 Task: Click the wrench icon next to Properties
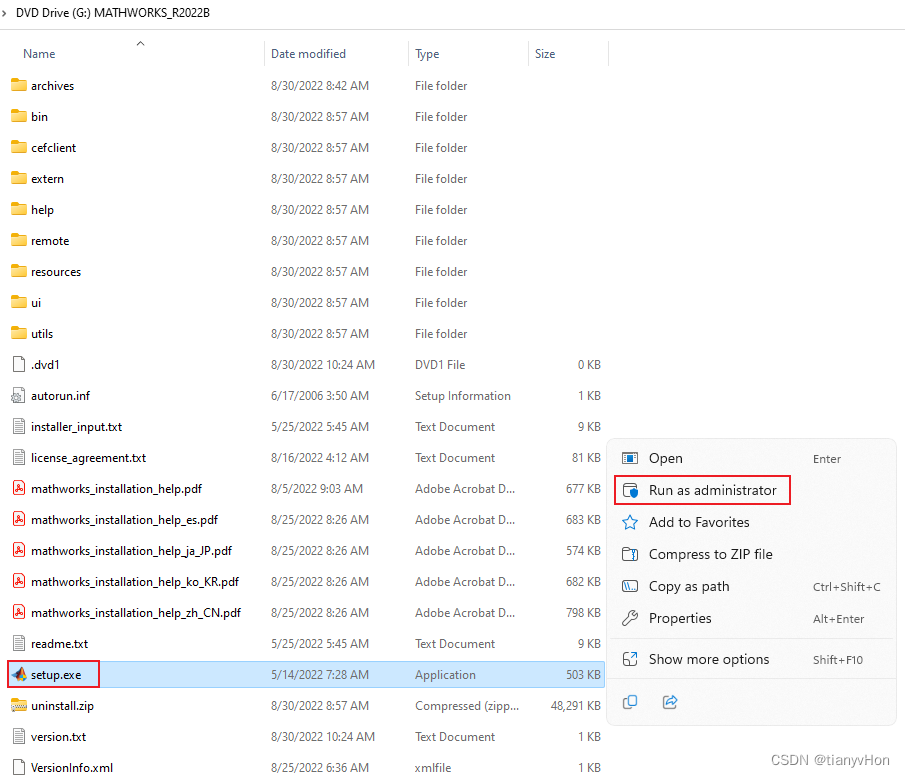click(x=630, y=618)
